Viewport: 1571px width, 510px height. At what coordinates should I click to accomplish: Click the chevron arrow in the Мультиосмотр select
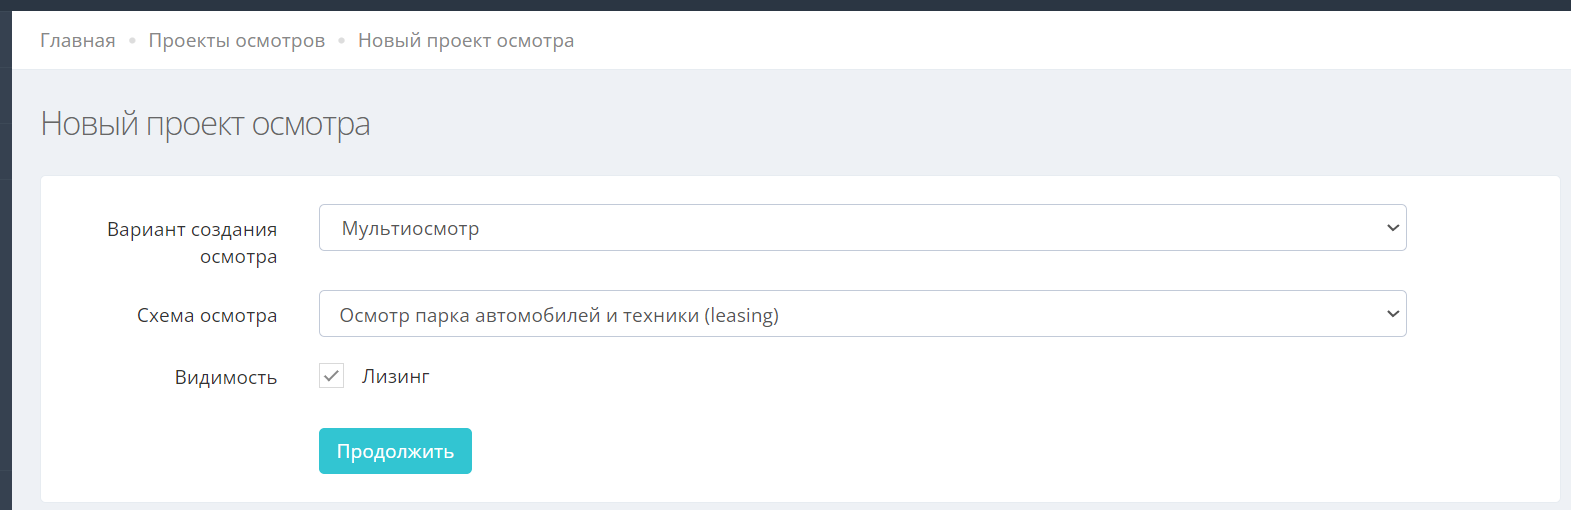click(x=1392, y=228)
